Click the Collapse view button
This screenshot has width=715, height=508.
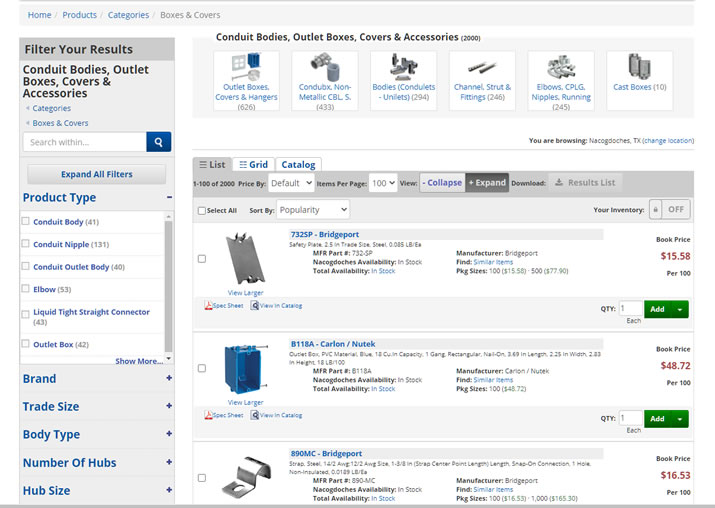click(442, 183)
